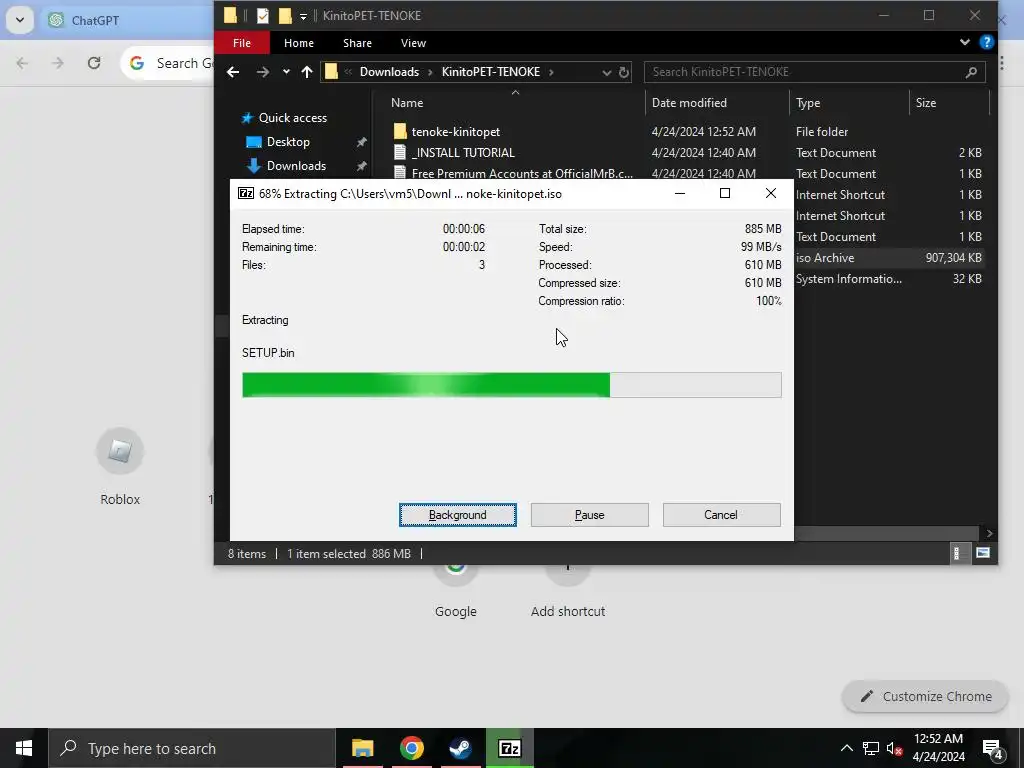Open the Windows Start menu

24,748
